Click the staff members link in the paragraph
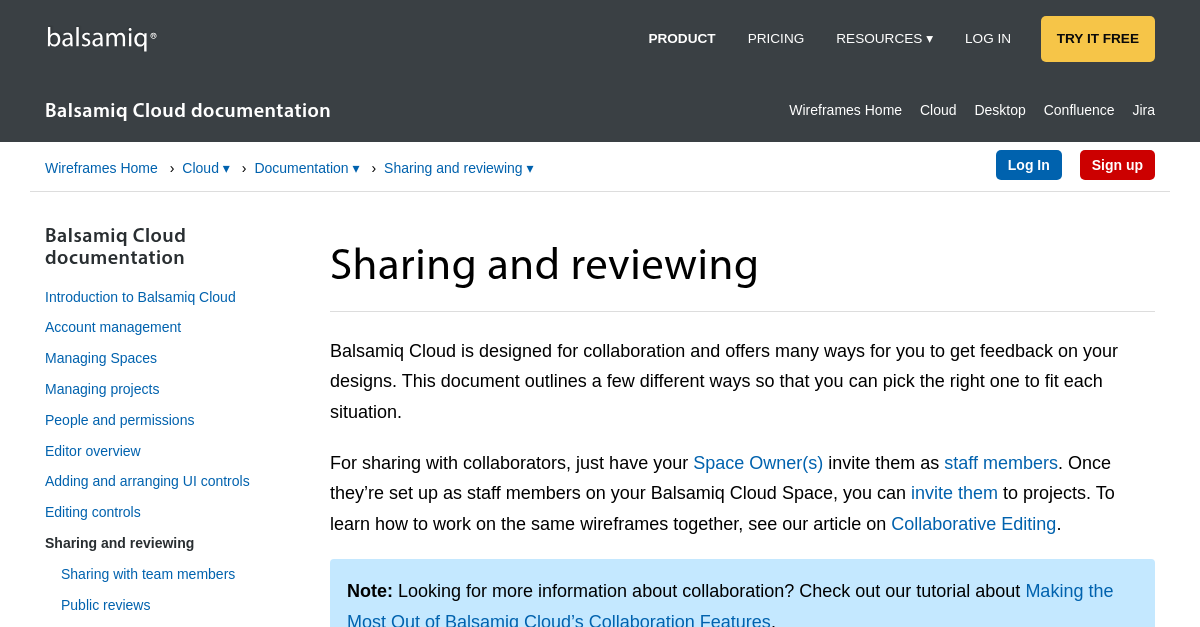This screenshot has width=1200, height=627. (x=1000, y=463)
